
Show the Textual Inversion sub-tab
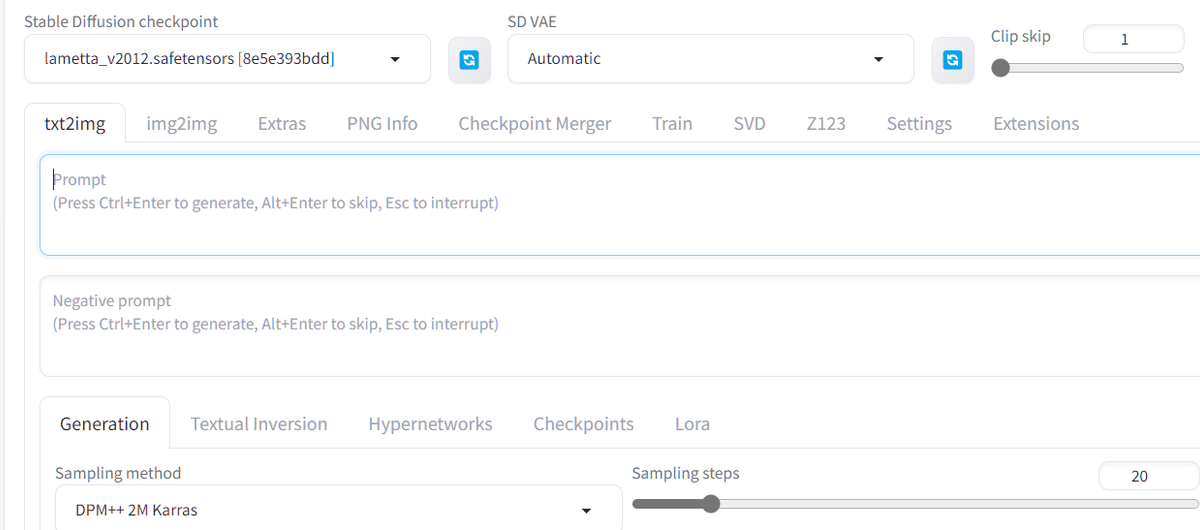pyautogui.click(x=259, y=424)
